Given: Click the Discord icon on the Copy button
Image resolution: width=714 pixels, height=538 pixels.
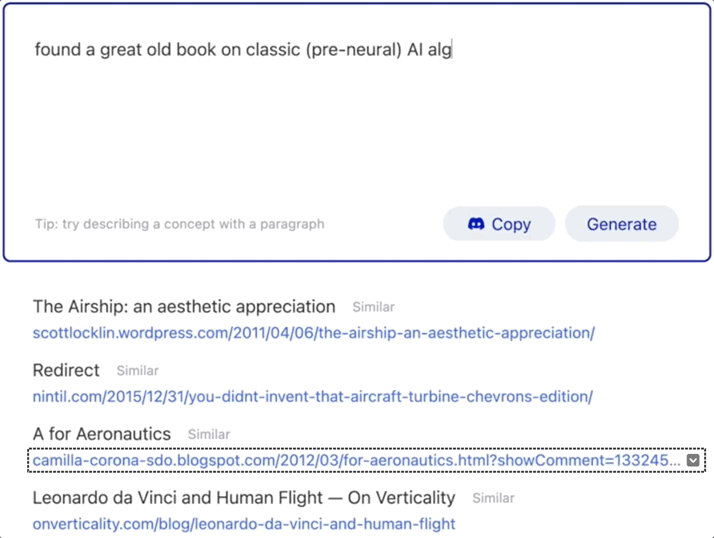Looking at the screenshot, I should 476,225.
